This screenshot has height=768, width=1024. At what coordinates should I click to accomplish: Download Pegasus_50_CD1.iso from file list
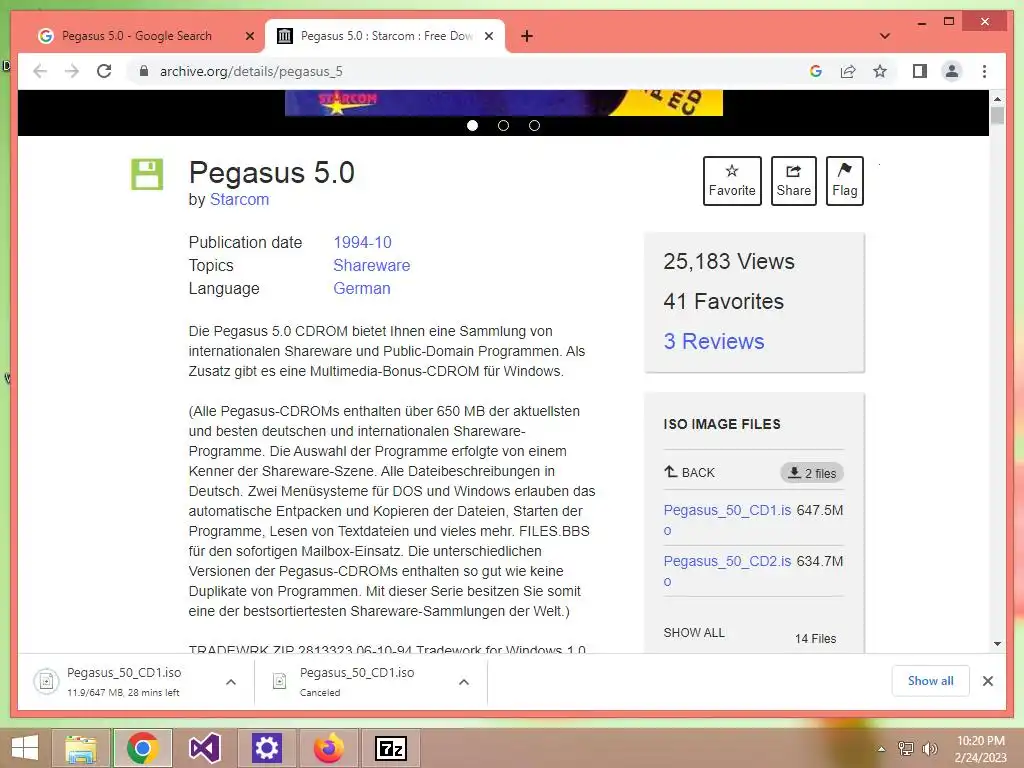728,520
